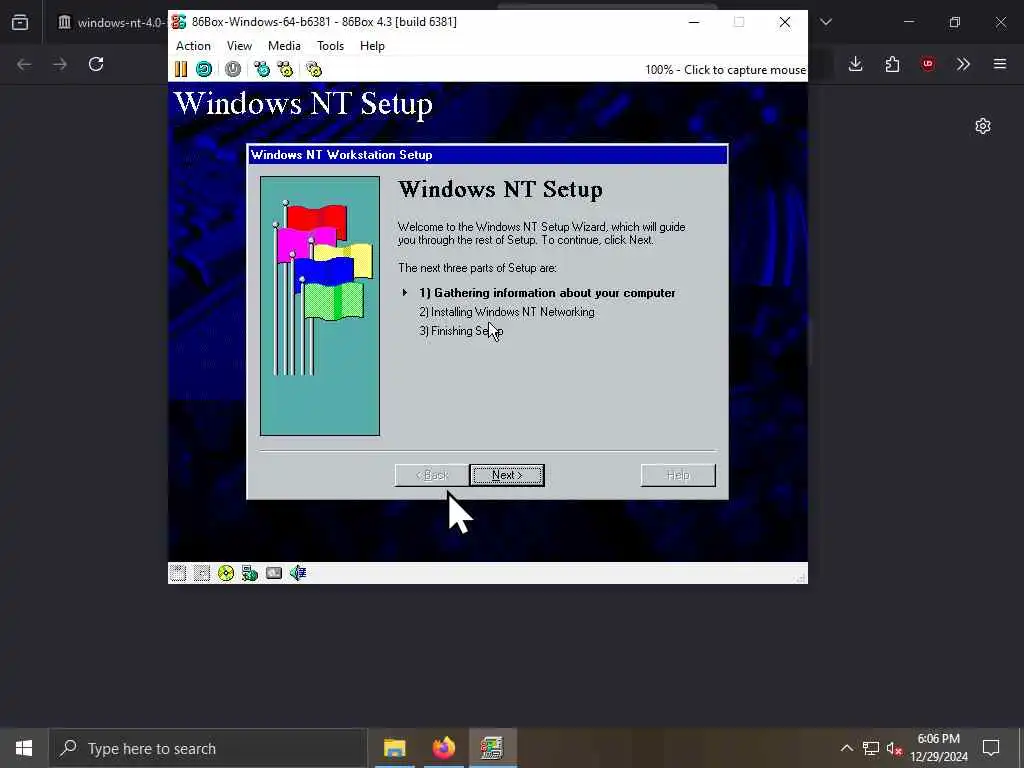Click Next in the NT Setup wizard
Image resolution: width=1024 pixels, height=768 pixels.
click(507, 475)
